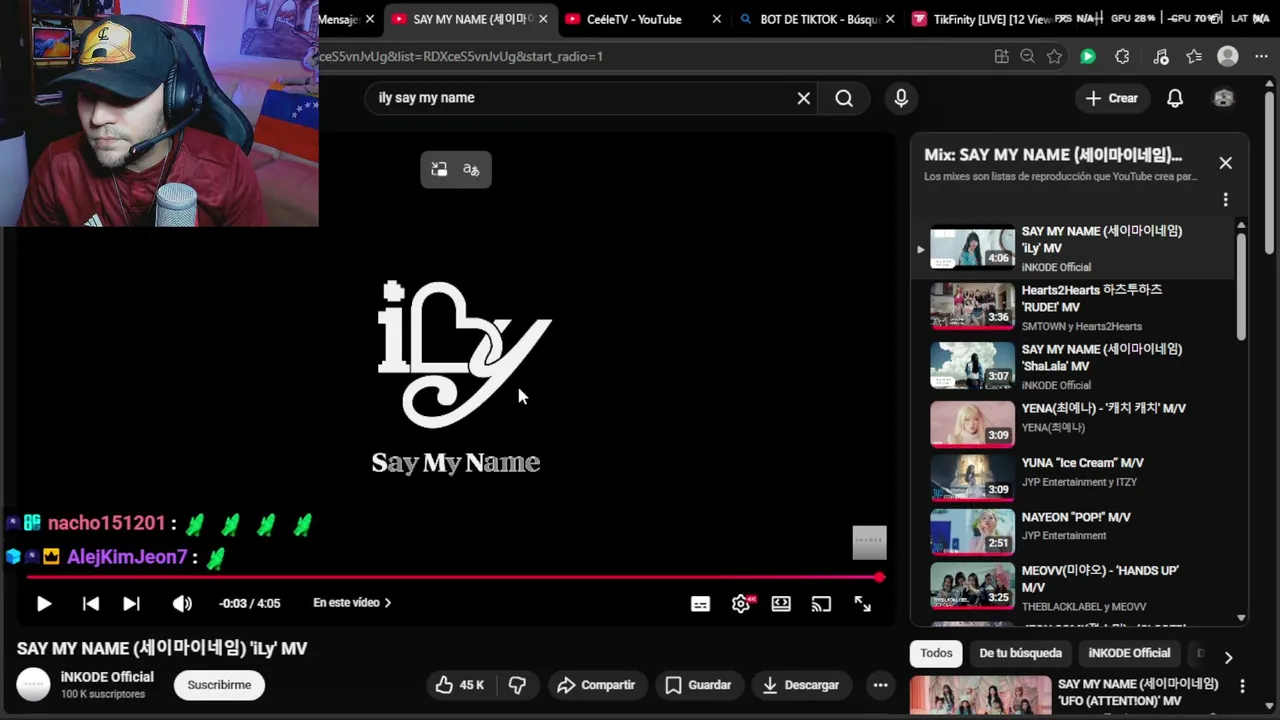Viewport: 1280px width, 720px height.
Task: Open the browser media control icon
Action: click(1161, 57)
